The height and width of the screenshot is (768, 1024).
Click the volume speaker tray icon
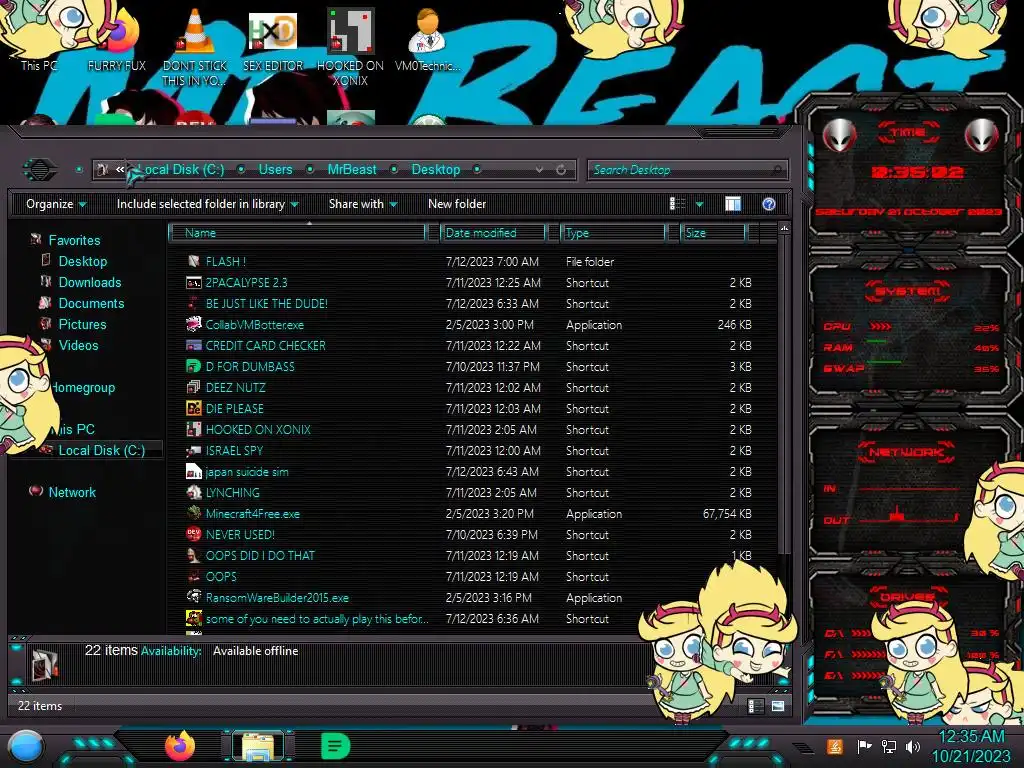912,746
